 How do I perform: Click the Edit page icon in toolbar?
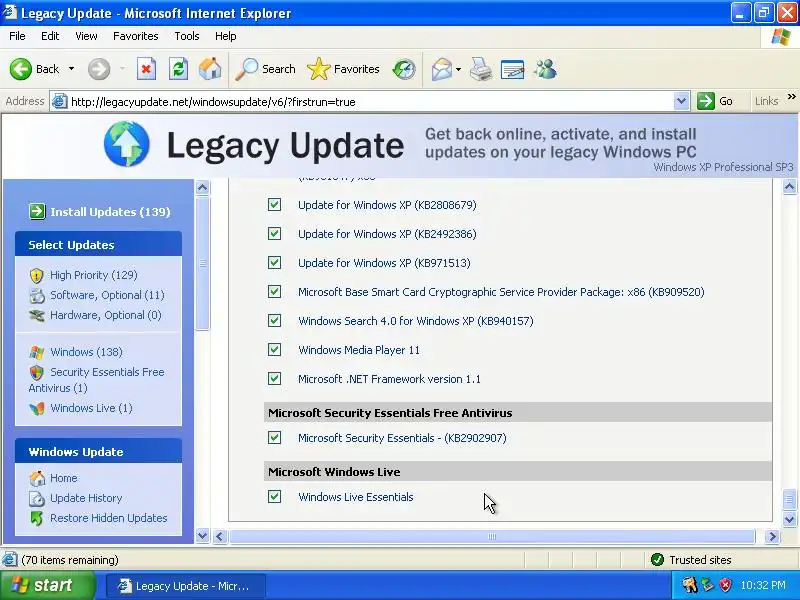513,69
